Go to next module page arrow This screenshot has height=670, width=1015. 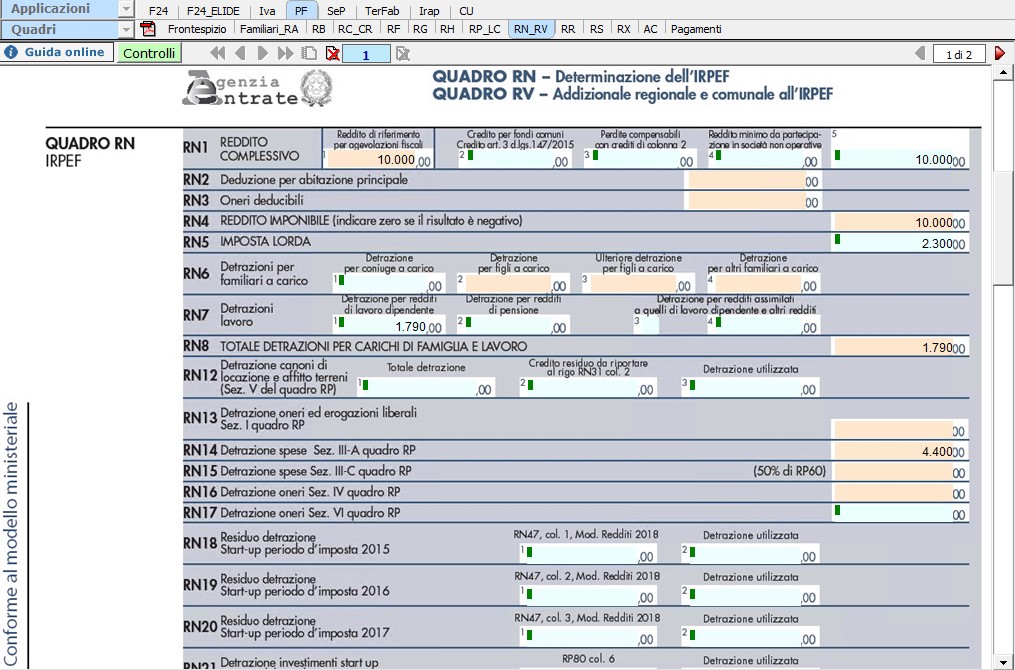[262, 53]
